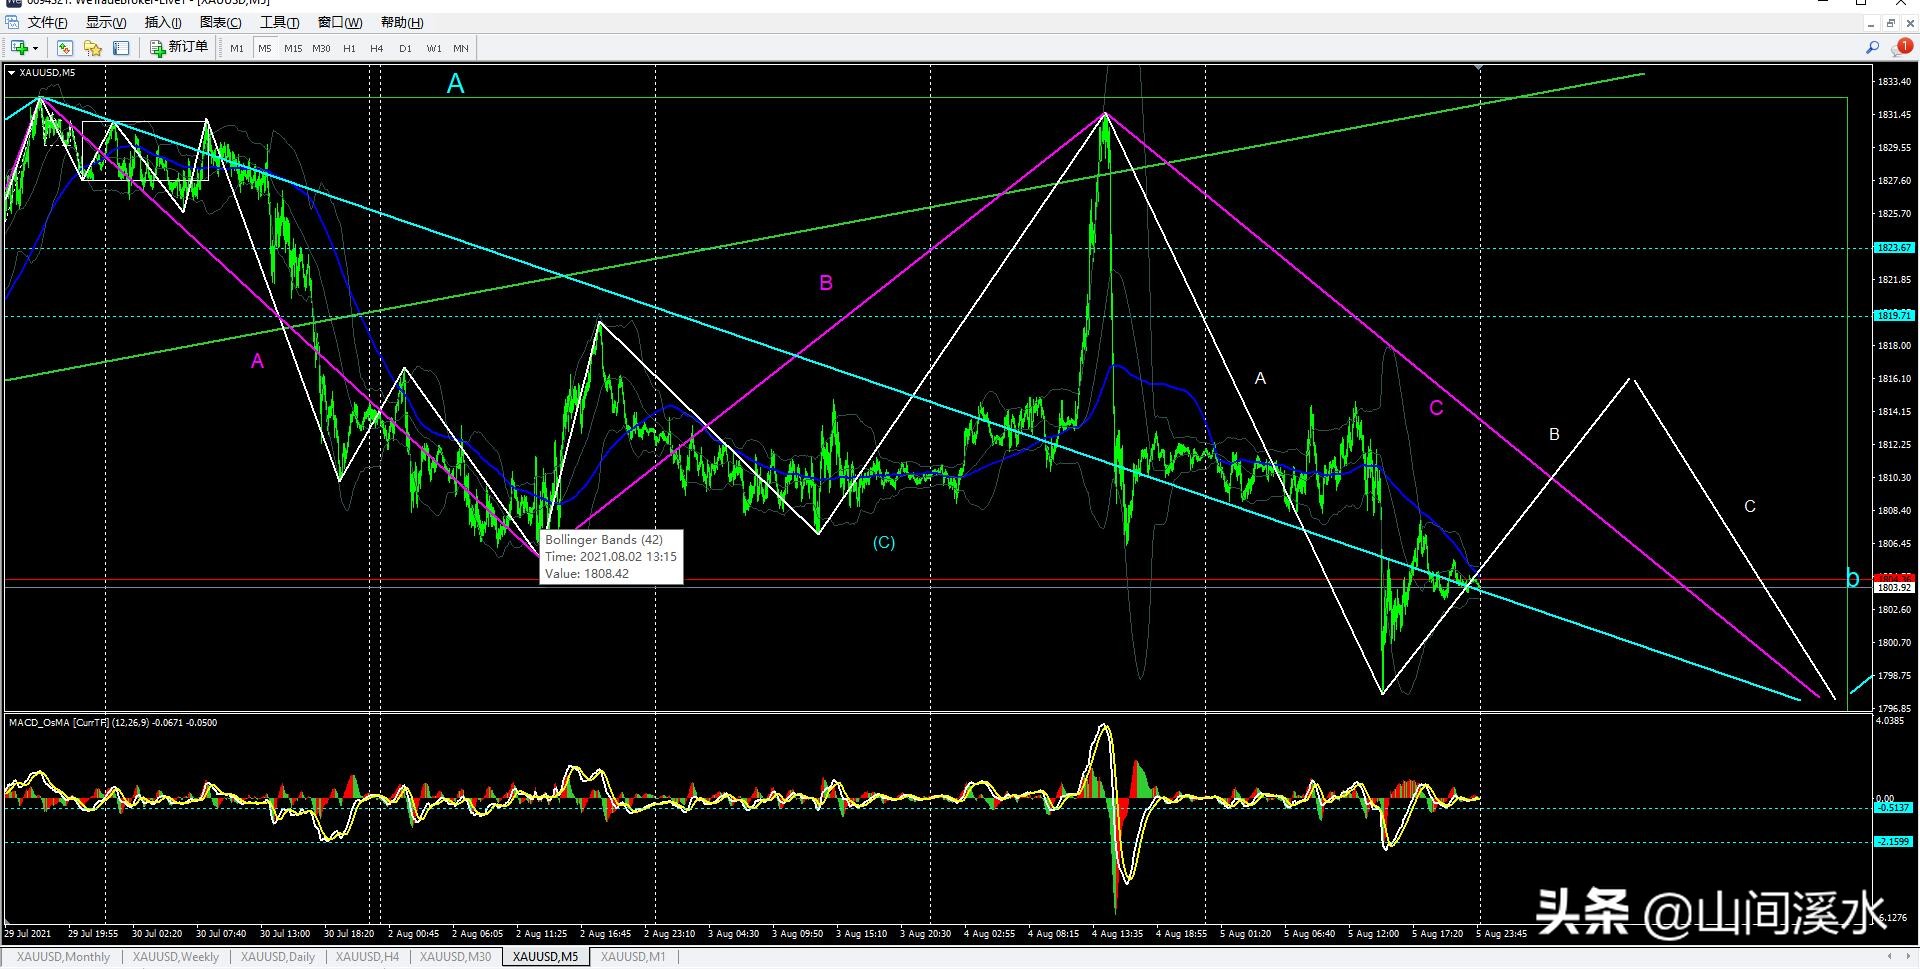Open the 显示(V) menu
Screen dimensions: 1920x969
pos(106,22)
